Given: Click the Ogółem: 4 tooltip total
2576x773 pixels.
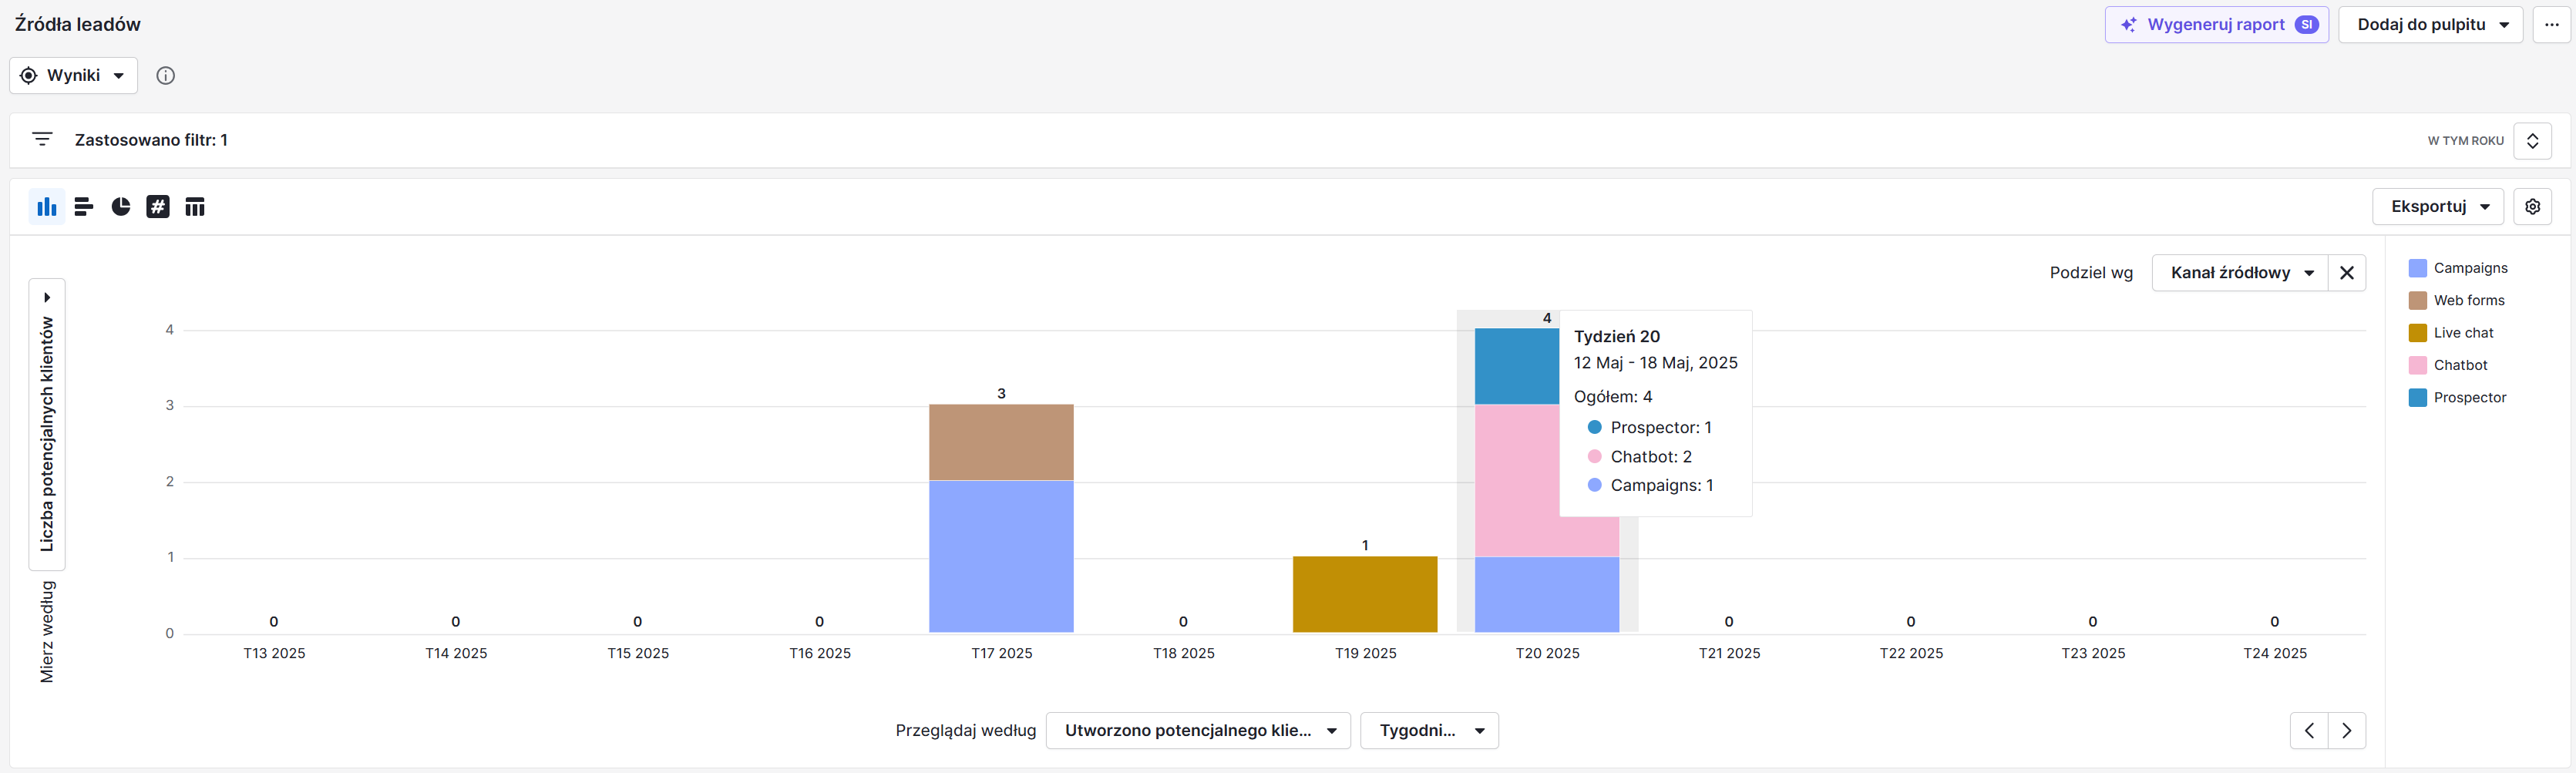Looking at the screenshot, I should pos(1613,397).
